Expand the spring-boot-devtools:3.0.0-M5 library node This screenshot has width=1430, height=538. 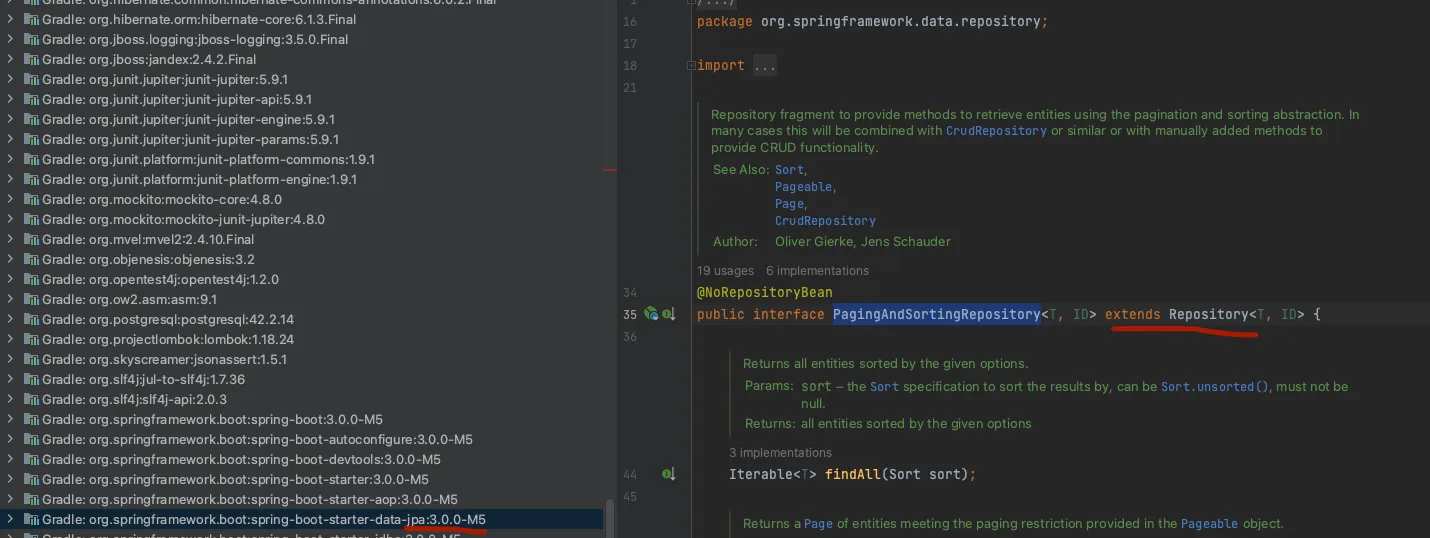pyautogui.click(x=10, y=459)
